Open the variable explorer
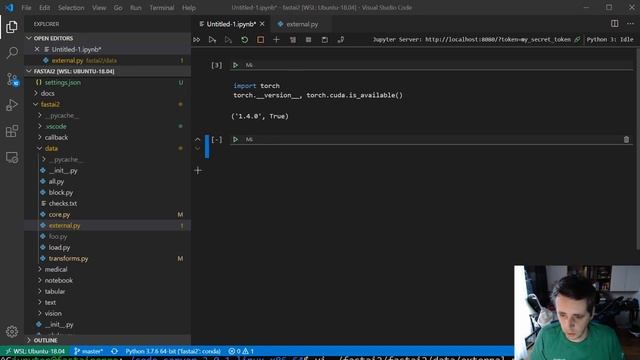The width and height of the screenshot is (640, 360). tap(309, 40)
